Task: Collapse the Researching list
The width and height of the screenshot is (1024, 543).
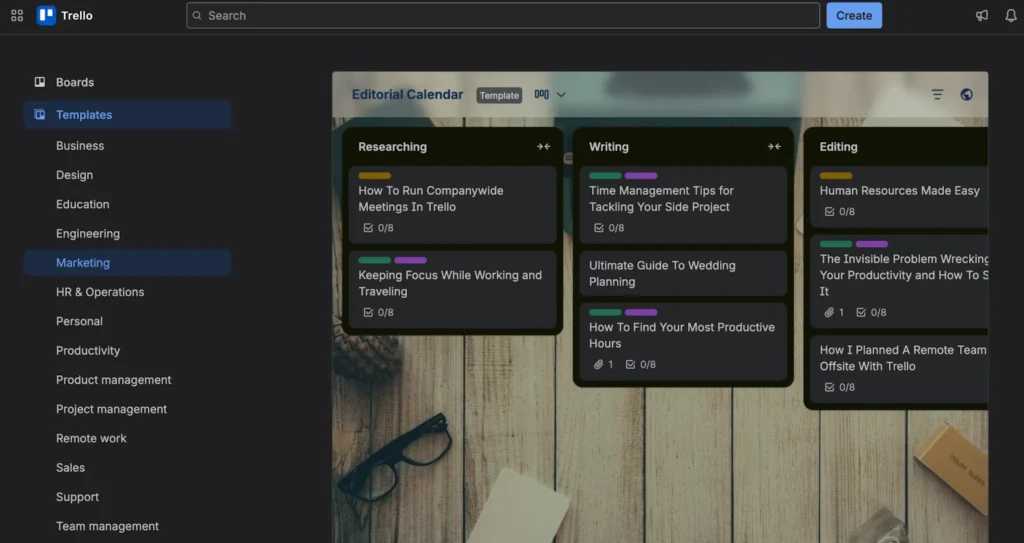Action: click(543, 147)
